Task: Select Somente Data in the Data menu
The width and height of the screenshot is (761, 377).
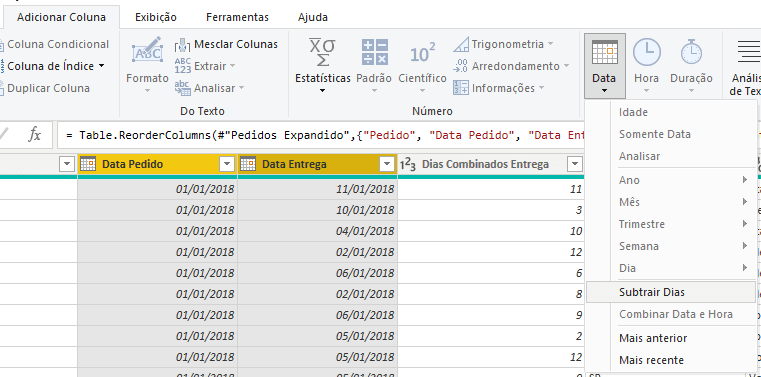Action: [671, 134]
